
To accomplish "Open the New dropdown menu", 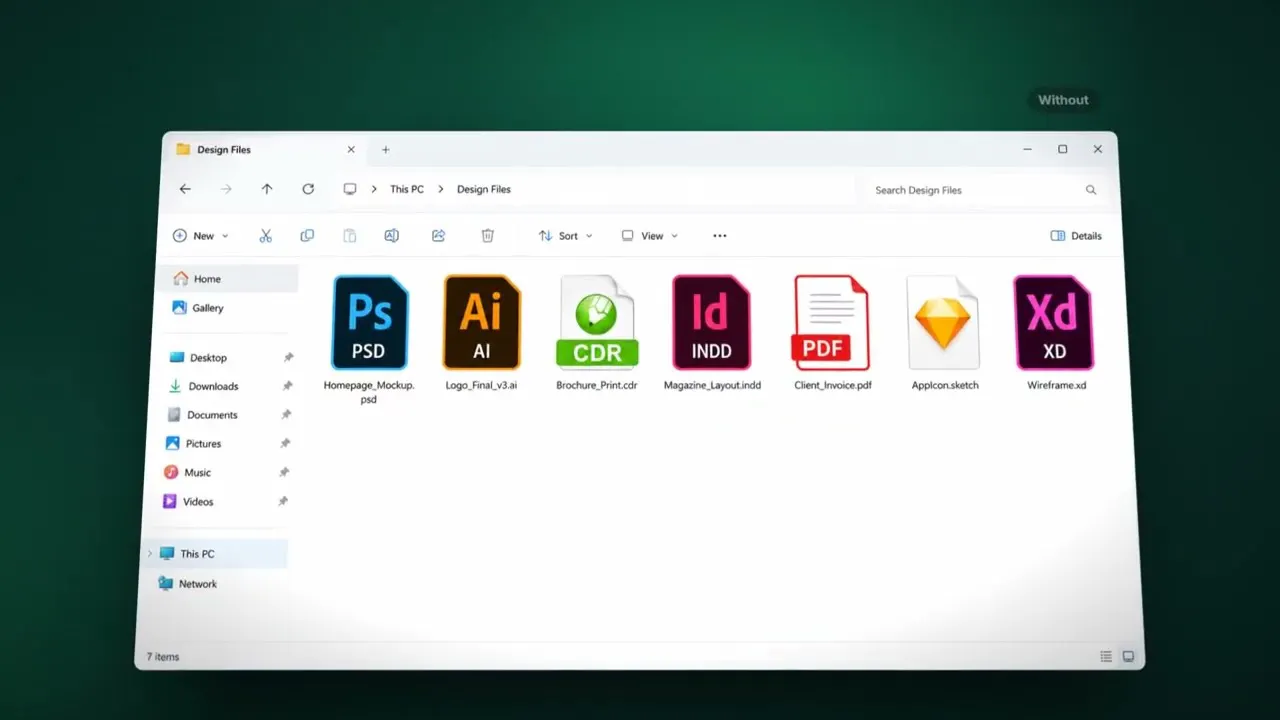I will tap(201, 236).
